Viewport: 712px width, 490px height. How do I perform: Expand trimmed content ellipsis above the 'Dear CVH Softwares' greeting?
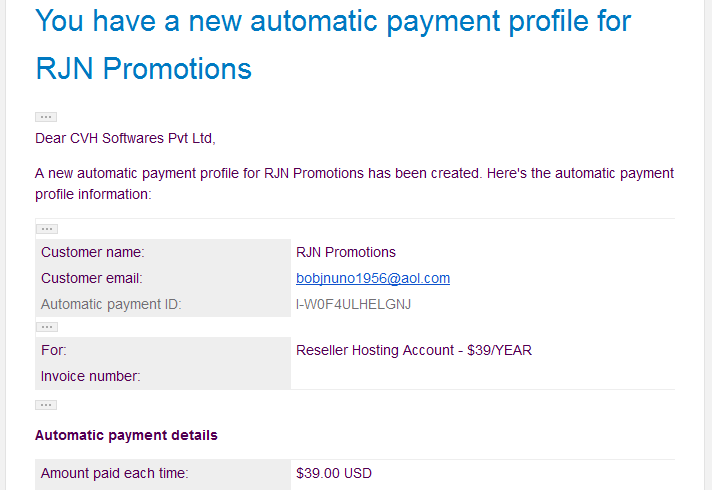pyautogui.click(x=46, y=117)
